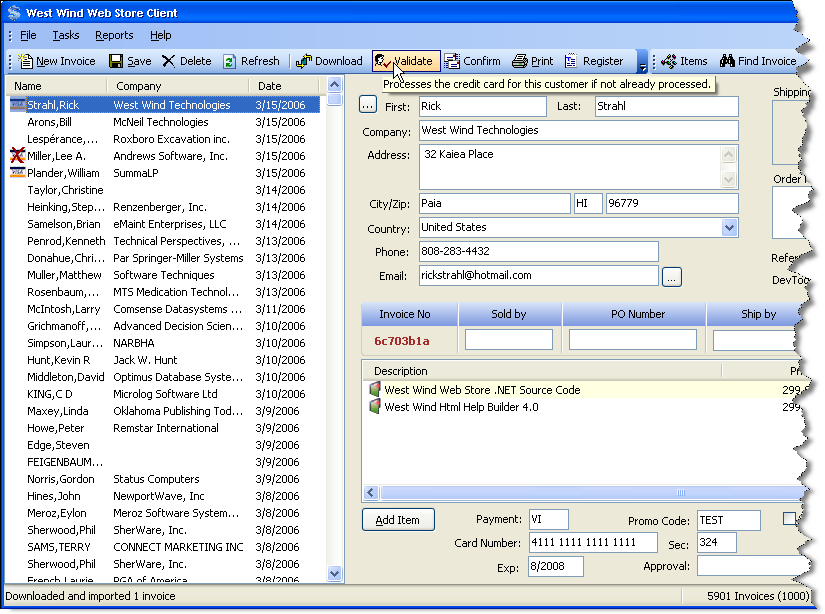The width and height of the screenshot is (825, 614).
Task: Click the Visa icon beside Plander,William
Action: pyautogui.click(x=17, y=172)
